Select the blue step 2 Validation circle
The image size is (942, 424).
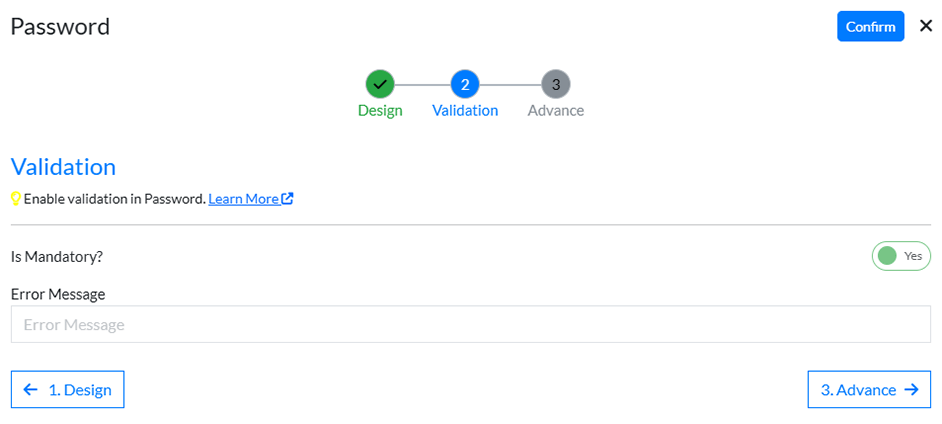(465, 84)
